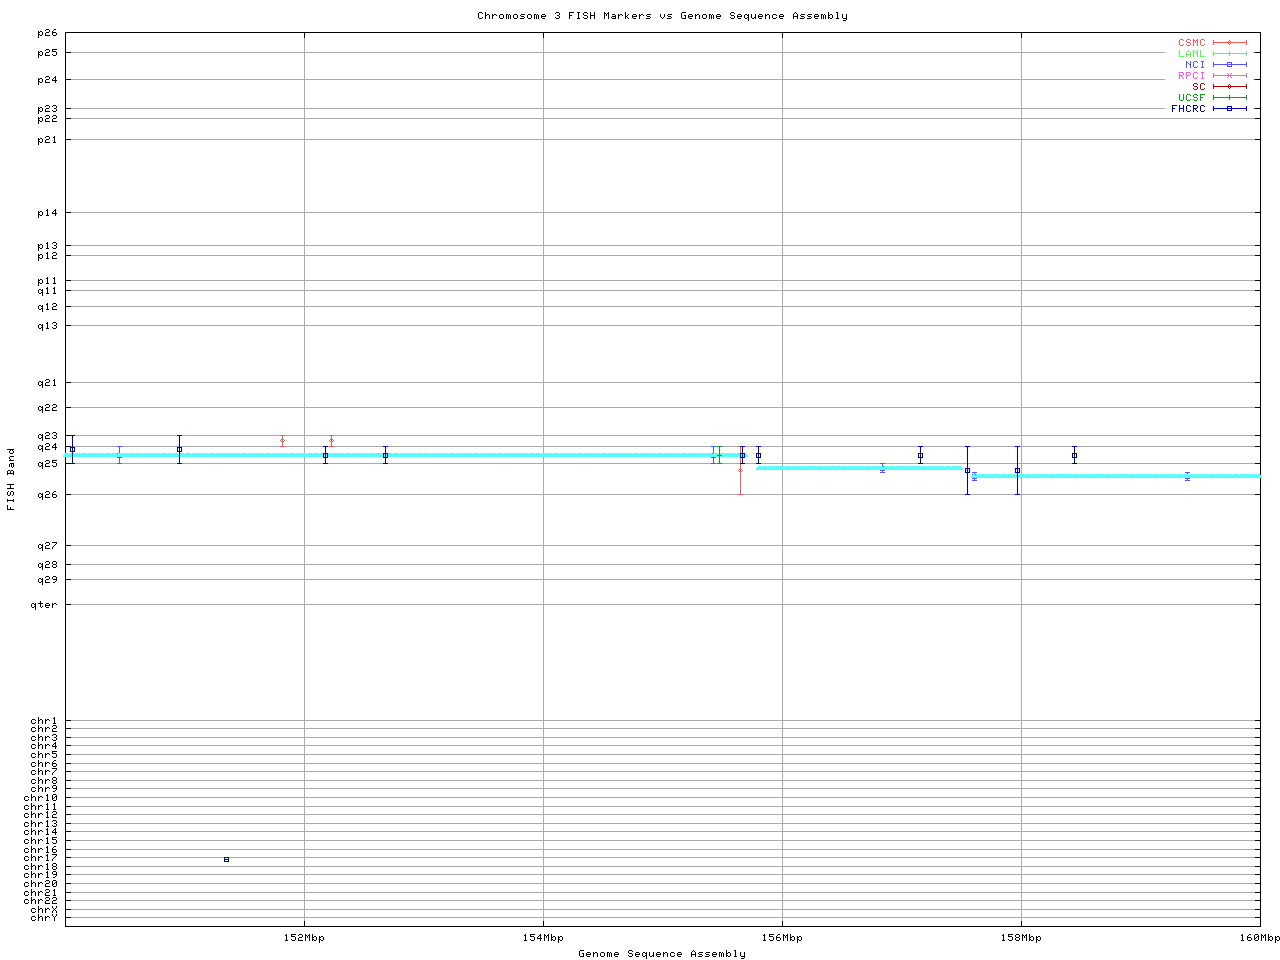
Task: Click the chrY label on the y-axis
Action: tap(44, 918)
